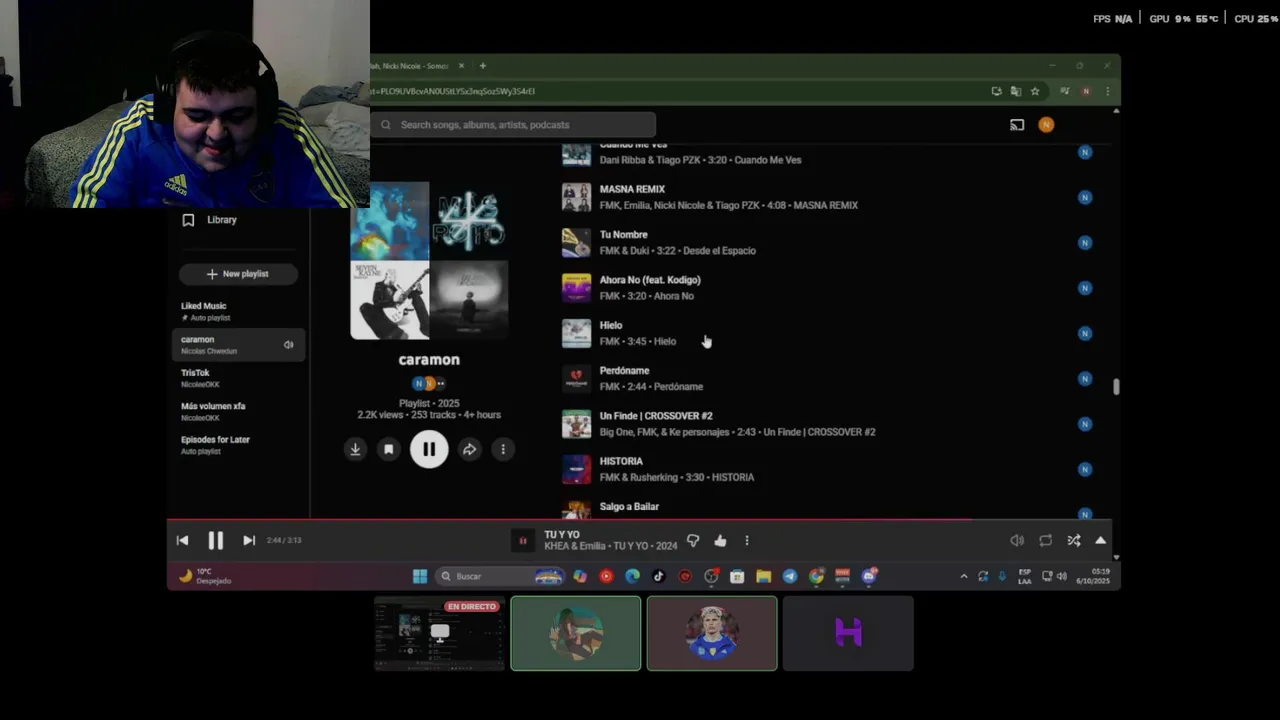Viewport: 1280px width, 720px height.
Task: Expand the player page arrow
Action: 1100,540
